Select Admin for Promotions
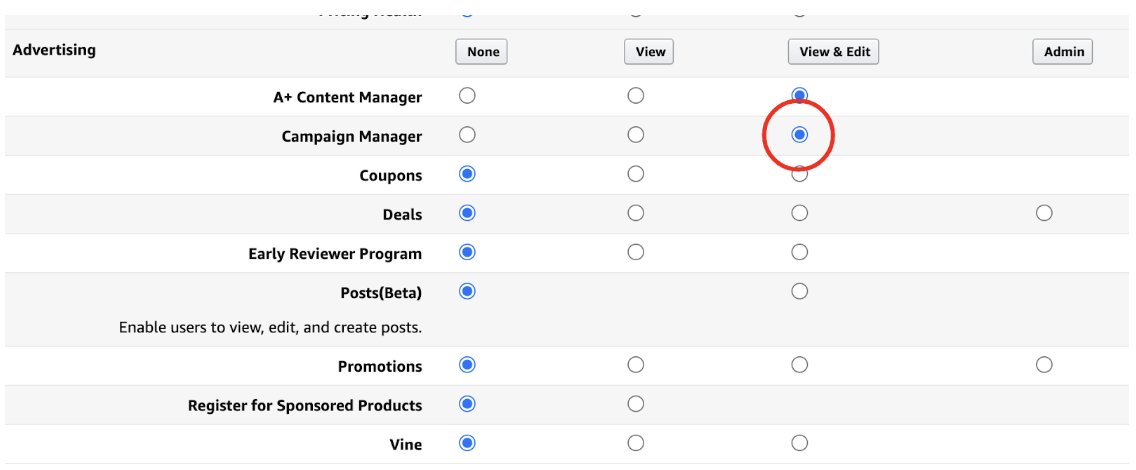1136x470 pixels. 1044,364
